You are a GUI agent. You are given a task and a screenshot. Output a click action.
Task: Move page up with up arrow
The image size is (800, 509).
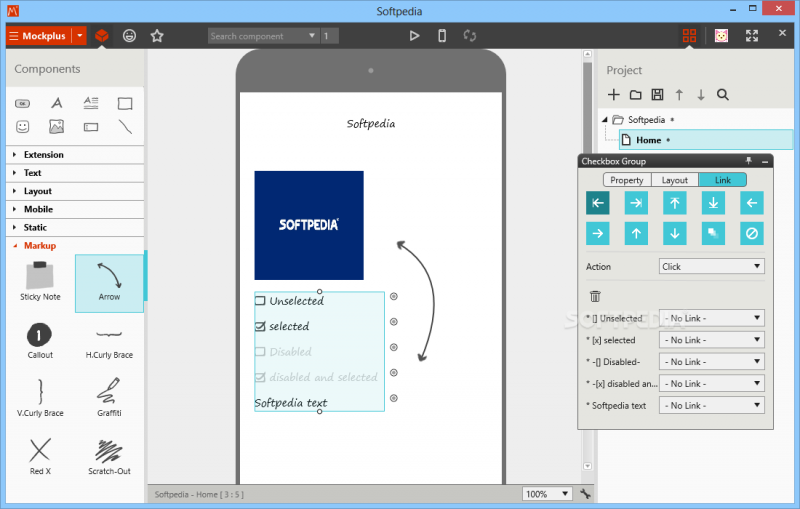coord(679,94)
